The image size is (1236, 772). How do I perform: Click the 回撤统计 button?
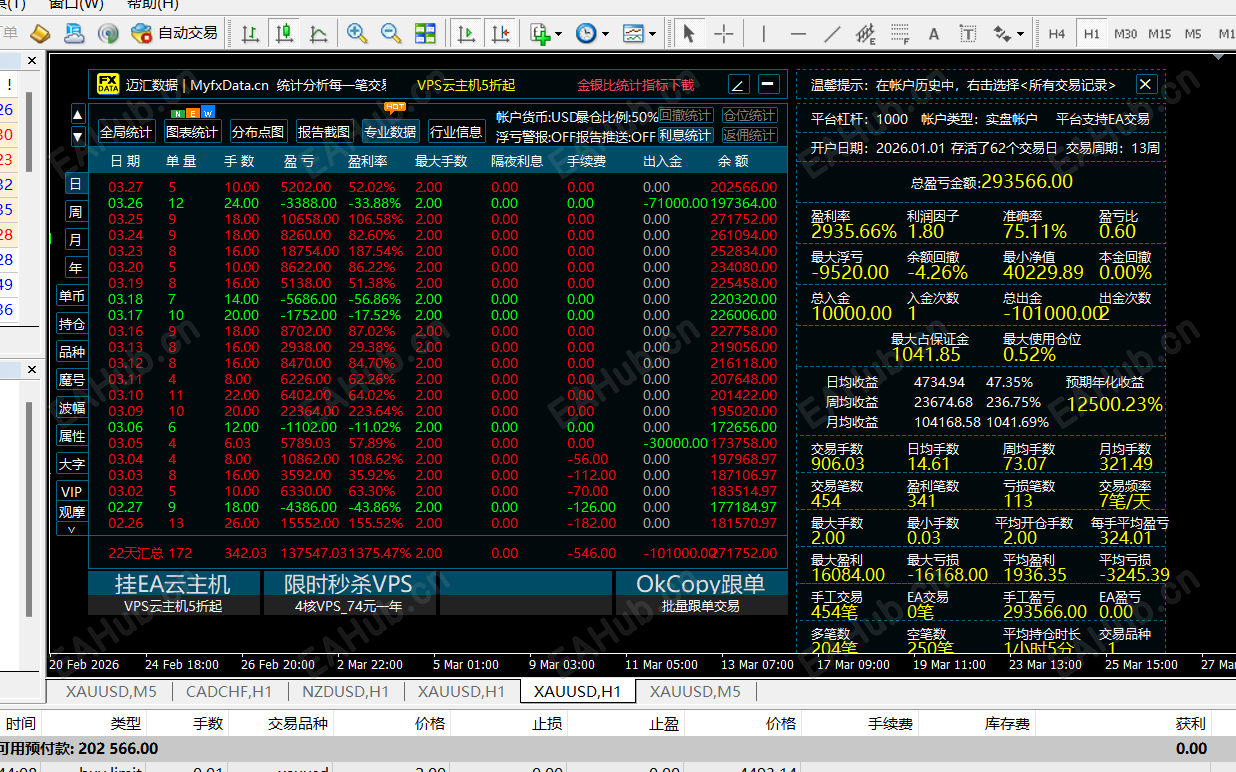tap(686, 116)
